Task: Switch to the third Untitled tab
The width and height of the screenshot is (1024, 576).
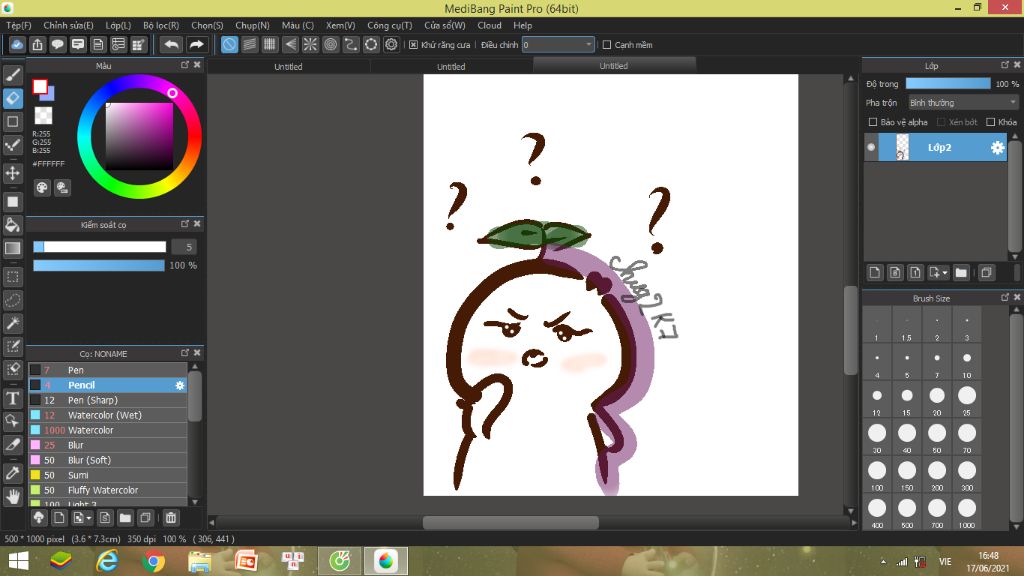Action: point(614,65)
